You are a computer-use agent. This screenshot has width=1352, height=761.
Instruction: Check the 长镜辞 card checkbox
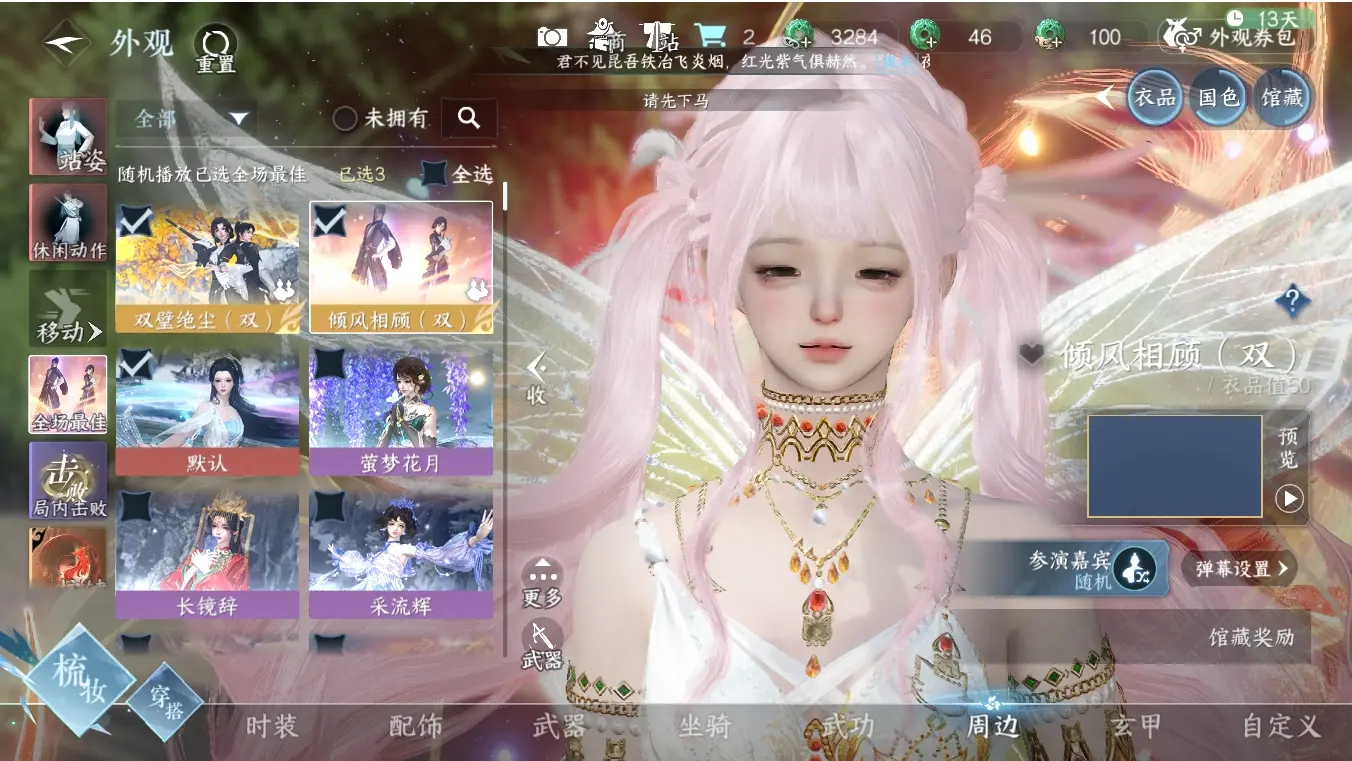point(135,508)
